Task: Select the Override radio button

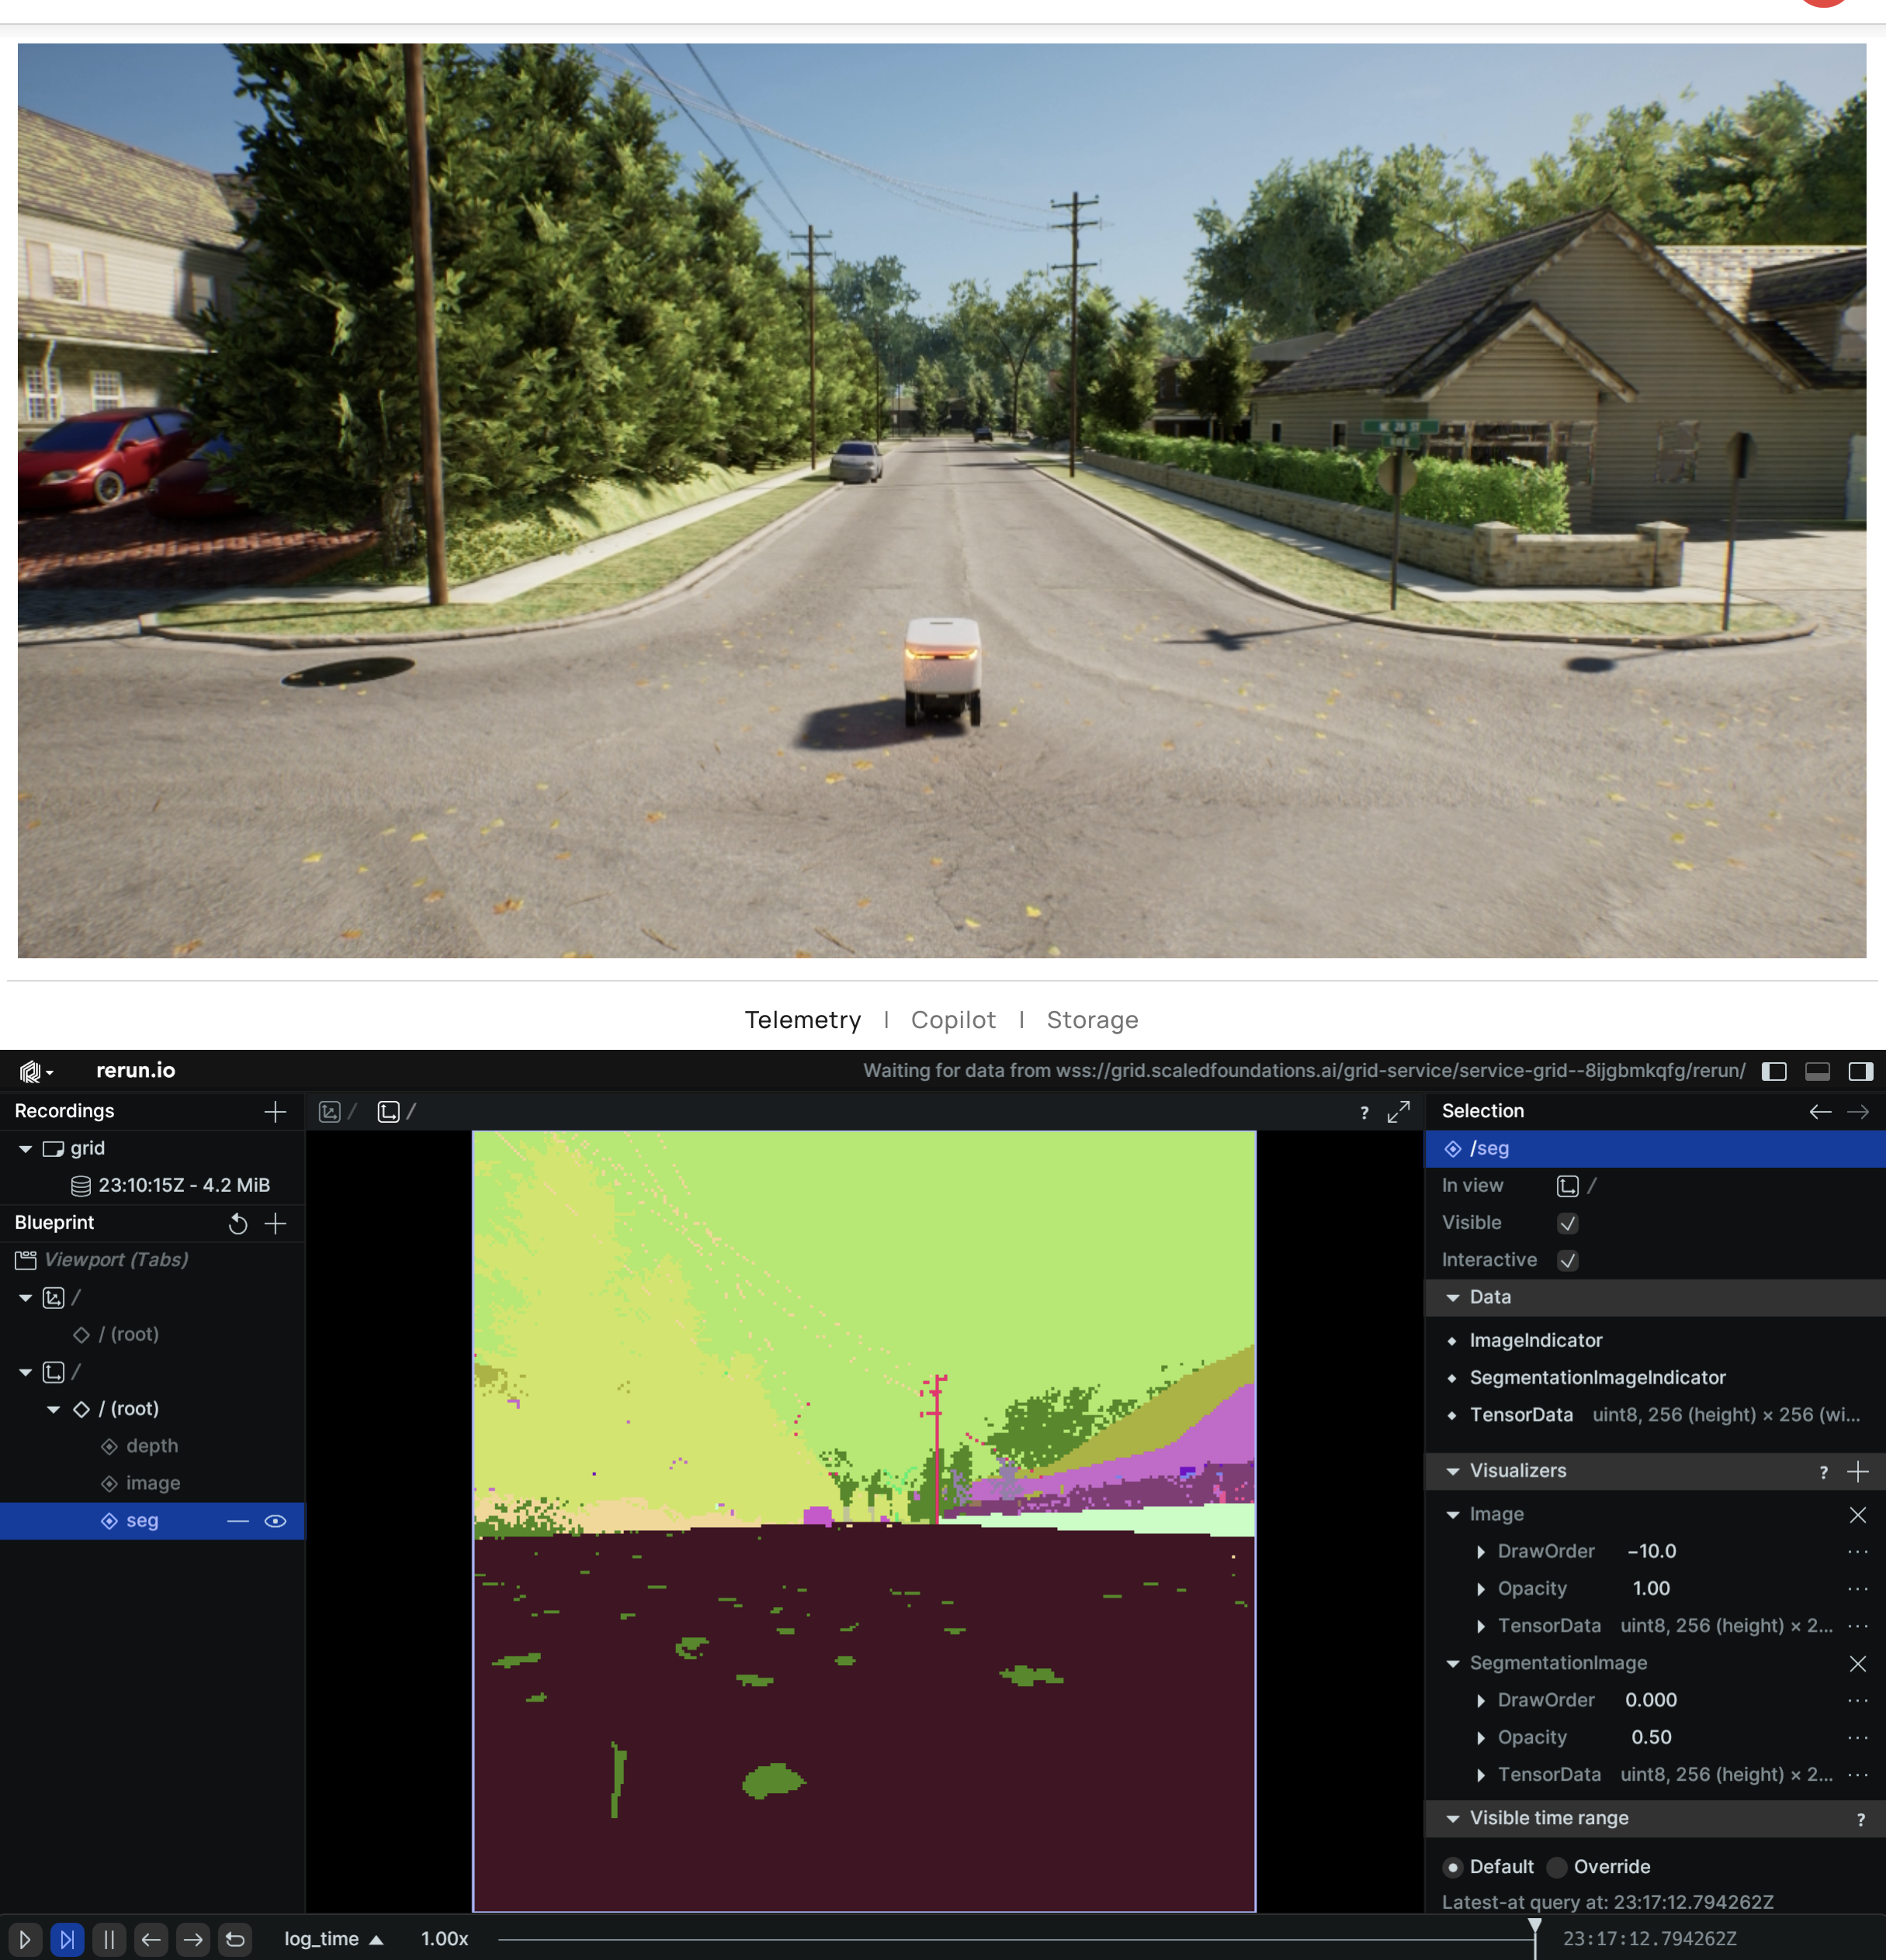Action: point(1557,1866)
